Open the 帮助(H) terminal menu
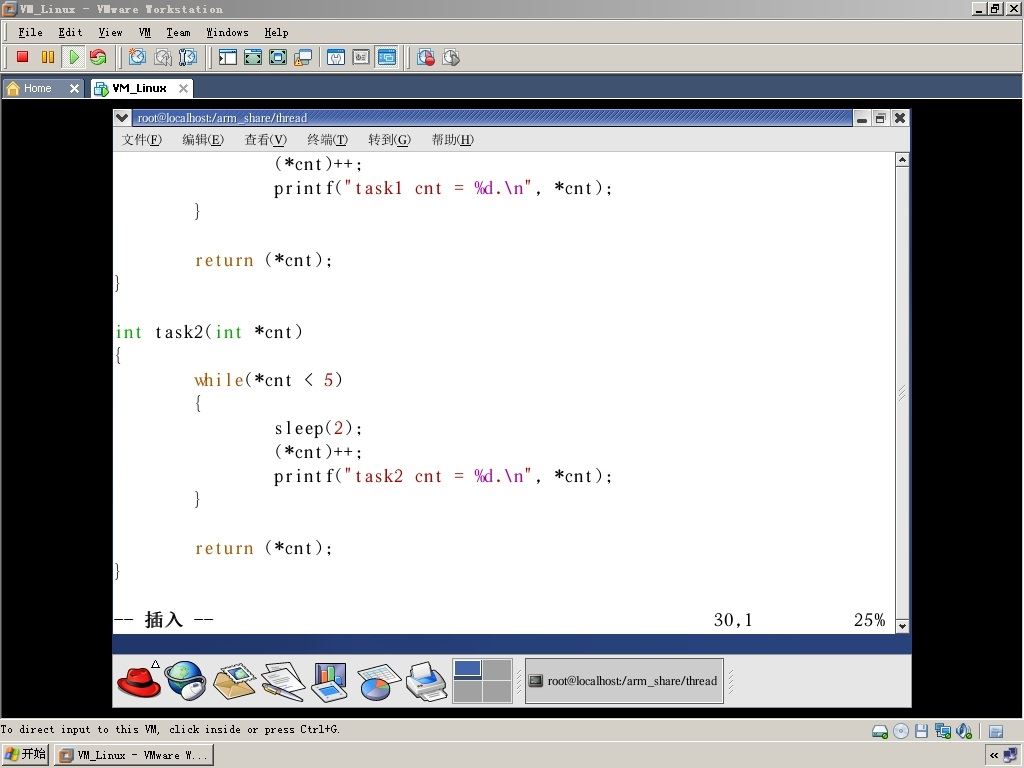This screenshot has height=768, width=1024. pos(453,139)
